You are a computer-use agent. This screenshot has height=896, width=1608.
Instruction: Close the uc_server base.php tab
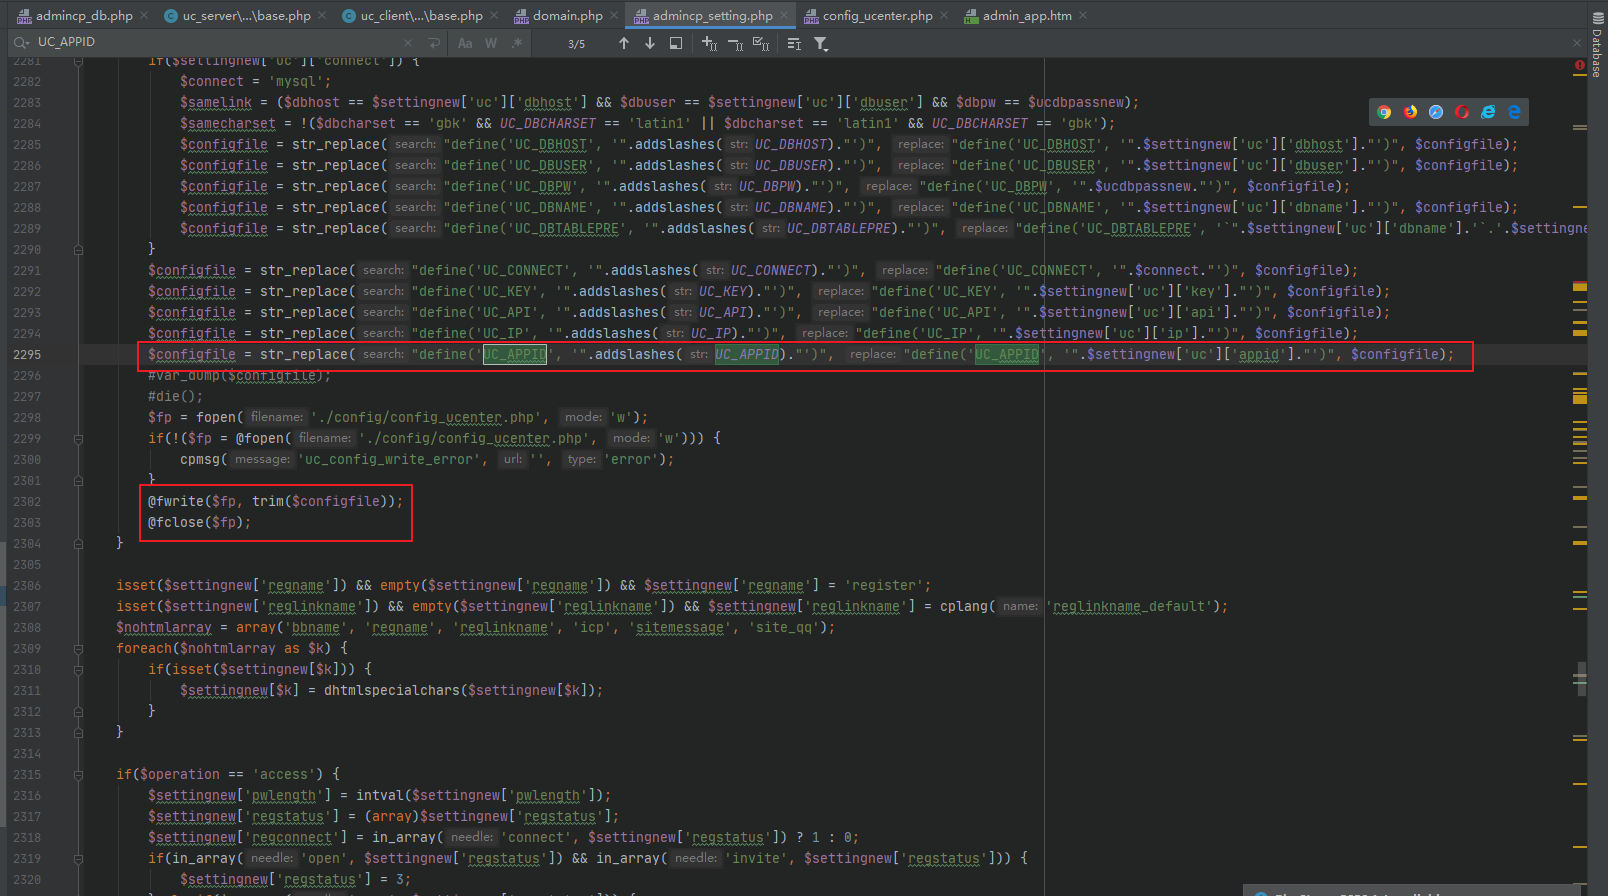(321, 15)
